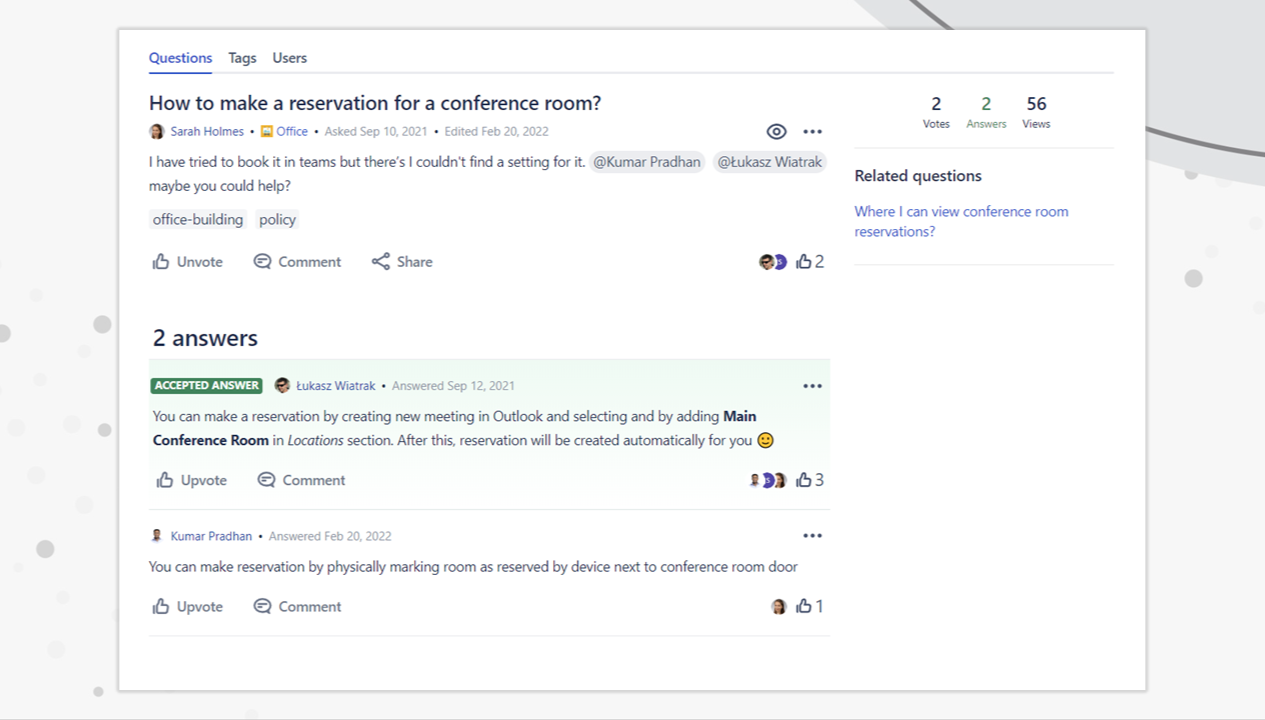The image size is (1265, 720).
Task: Comment on the question
Action: pos(297,262)
